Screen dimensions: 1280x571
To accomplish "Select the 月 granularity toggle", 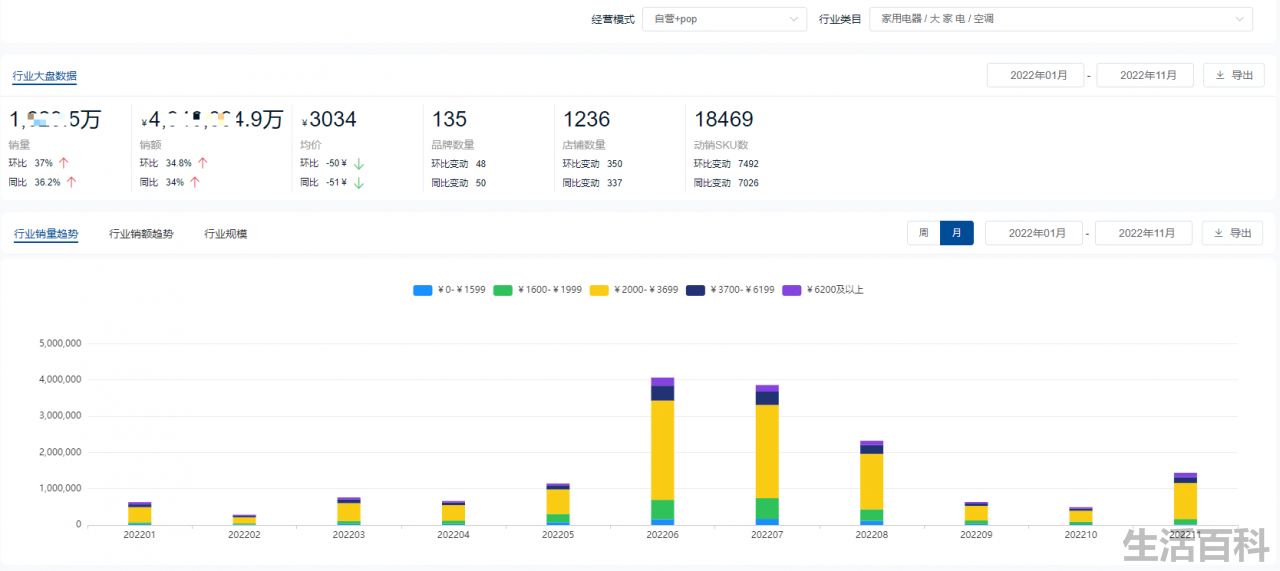I will click(x=957, y=233).
